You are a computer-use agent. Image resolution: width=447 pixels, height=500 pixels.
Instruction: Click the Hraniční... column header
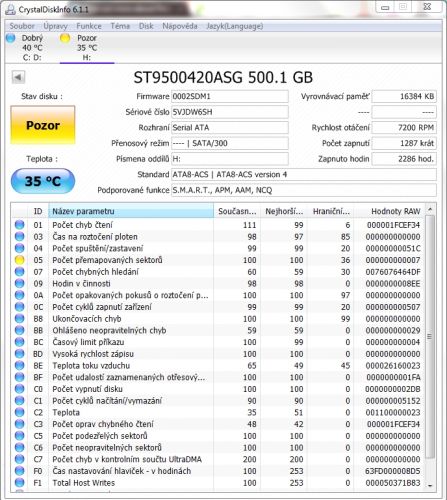(x=331, y=211)
